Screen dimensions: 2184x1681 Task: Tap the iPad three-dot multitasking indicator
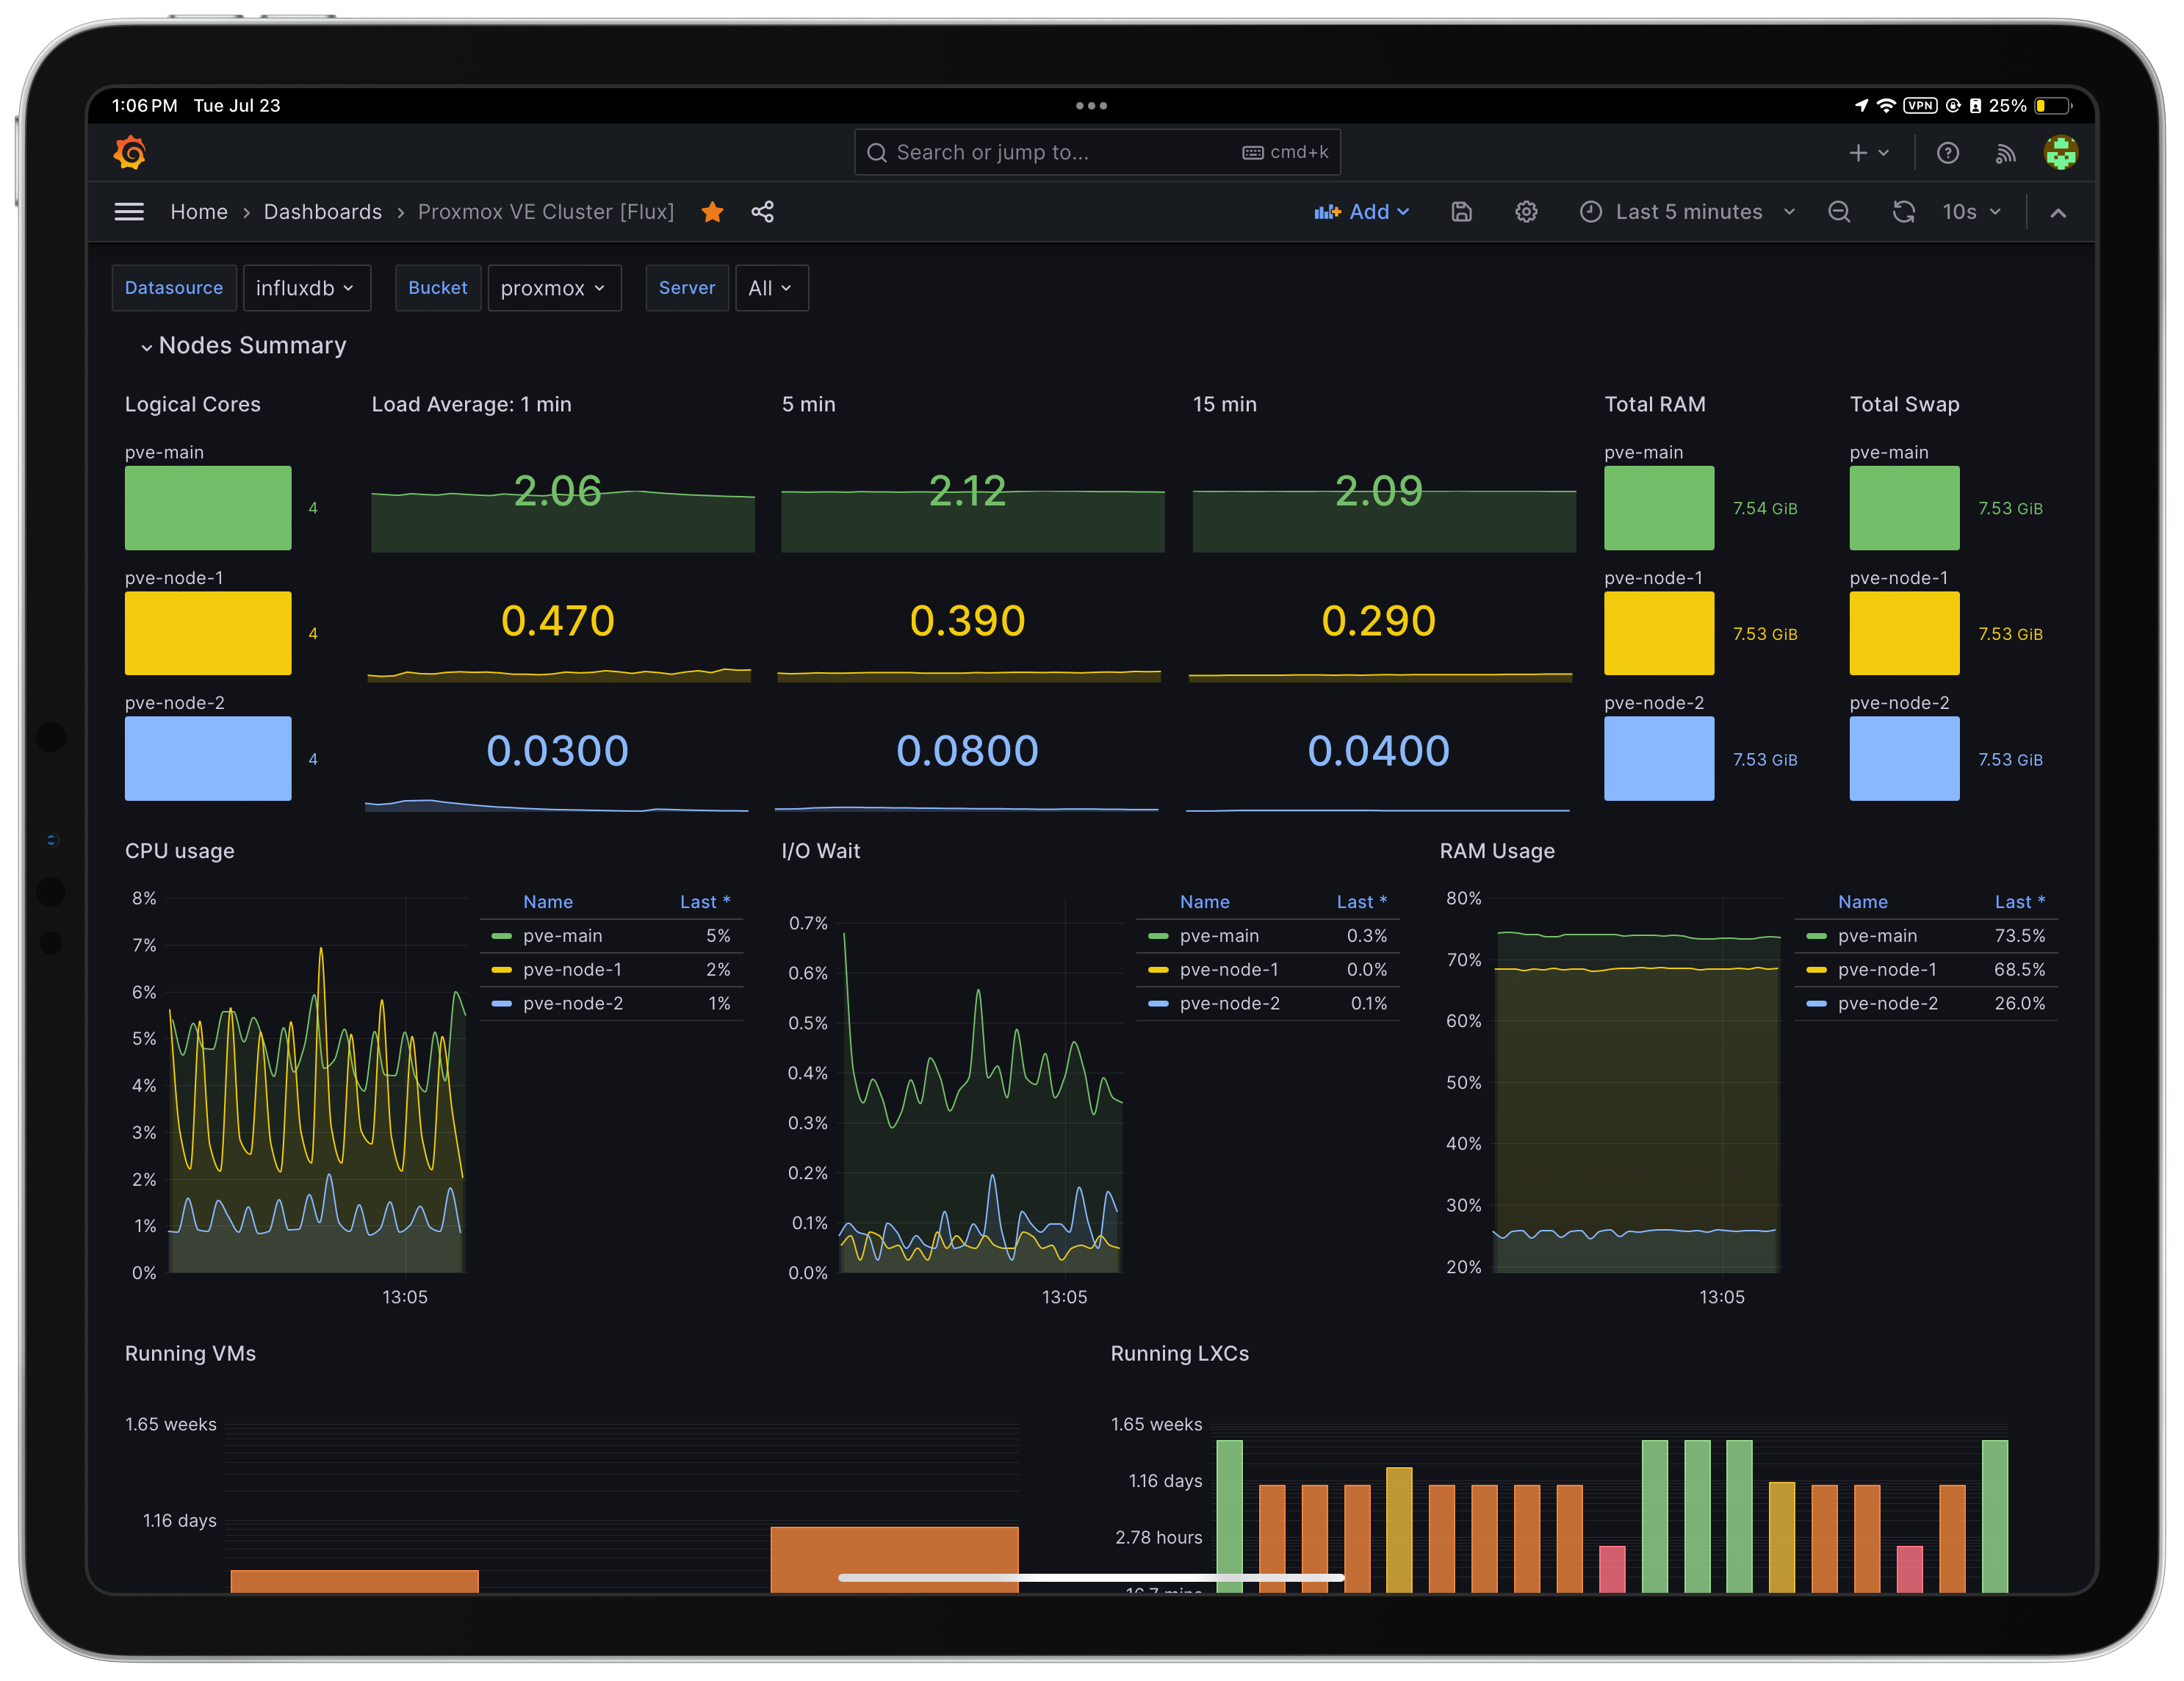click(1091, 105)
